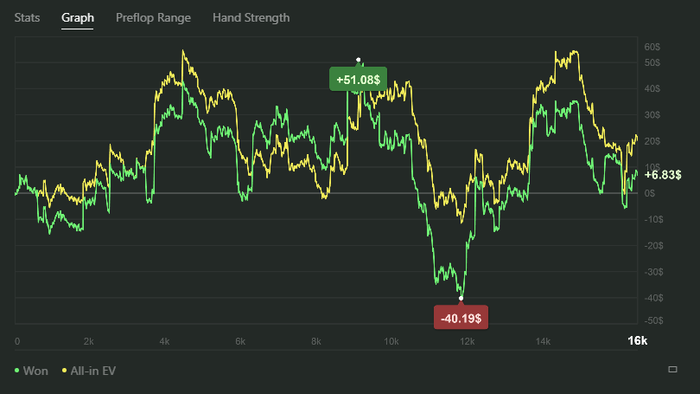The height and width of the screenshot is (394, 700).
Task: Click the 60$ label on the y-axis
Action: tap(652, 47)
